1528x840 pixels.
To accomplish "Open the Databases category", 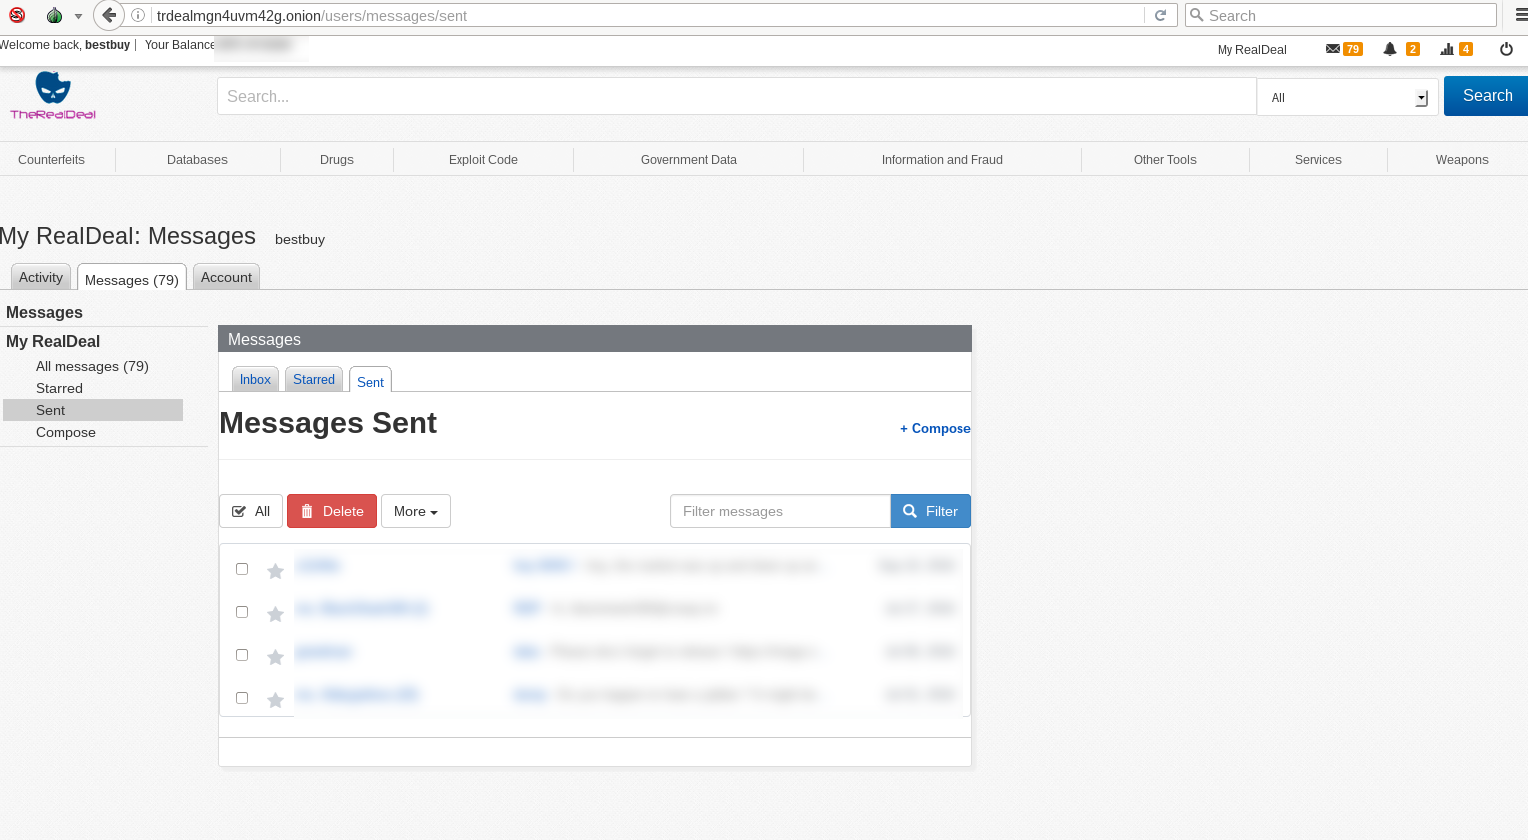I will pos(197,160).
